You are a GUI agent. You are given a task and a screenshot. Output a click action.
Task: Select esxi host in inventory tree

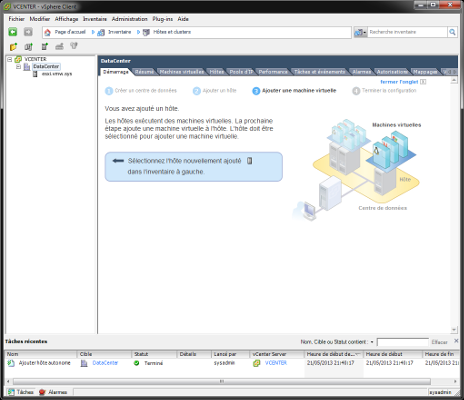(x=57, y=74)
